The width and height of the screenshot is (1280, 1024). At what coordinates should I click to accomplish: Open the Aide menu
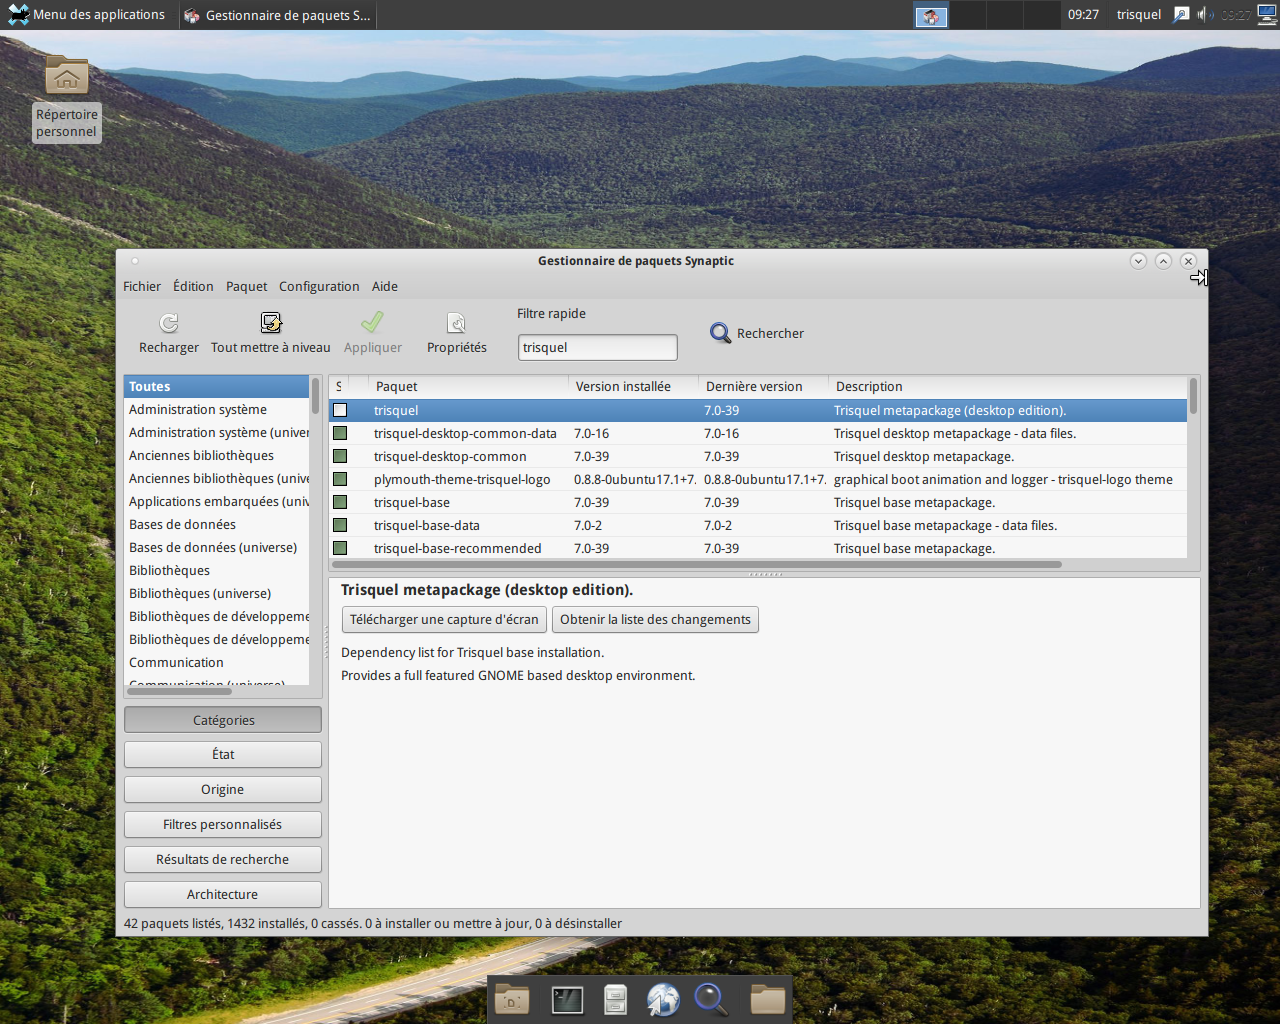coord(385,286)
